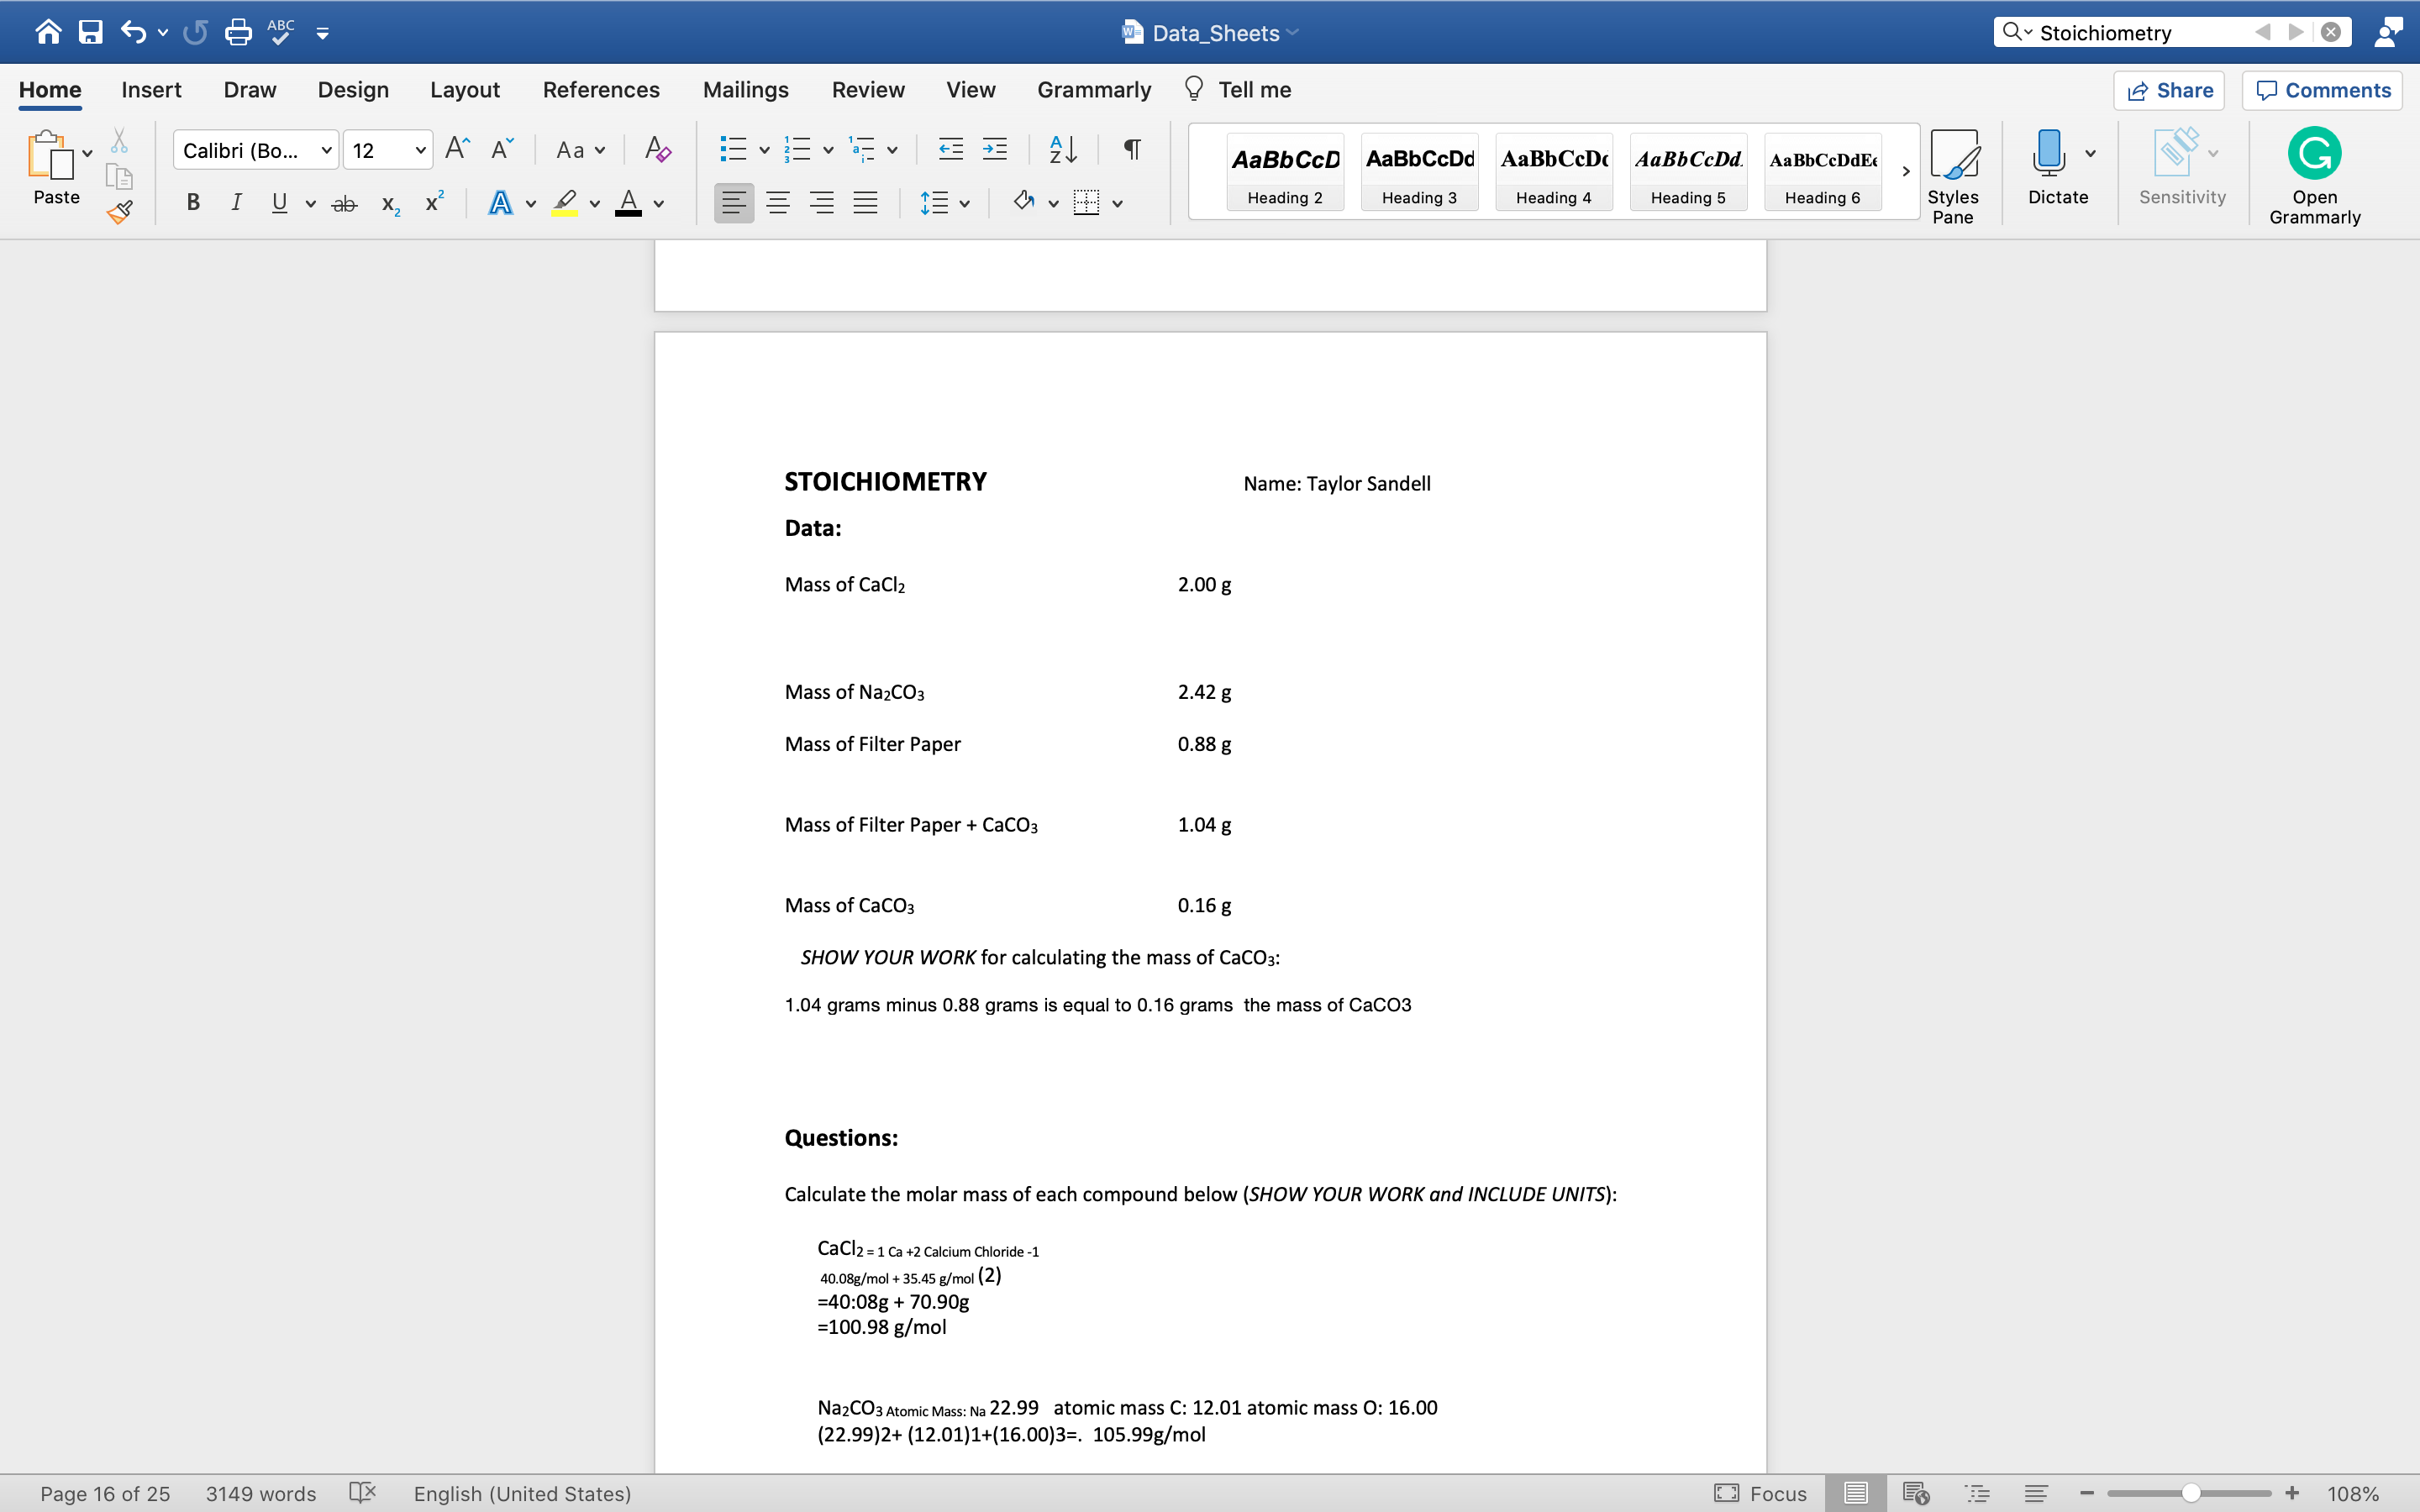The image size is (2420, 1512).
Task: Click the Print icon in title bar
Action: click(238, 33)
